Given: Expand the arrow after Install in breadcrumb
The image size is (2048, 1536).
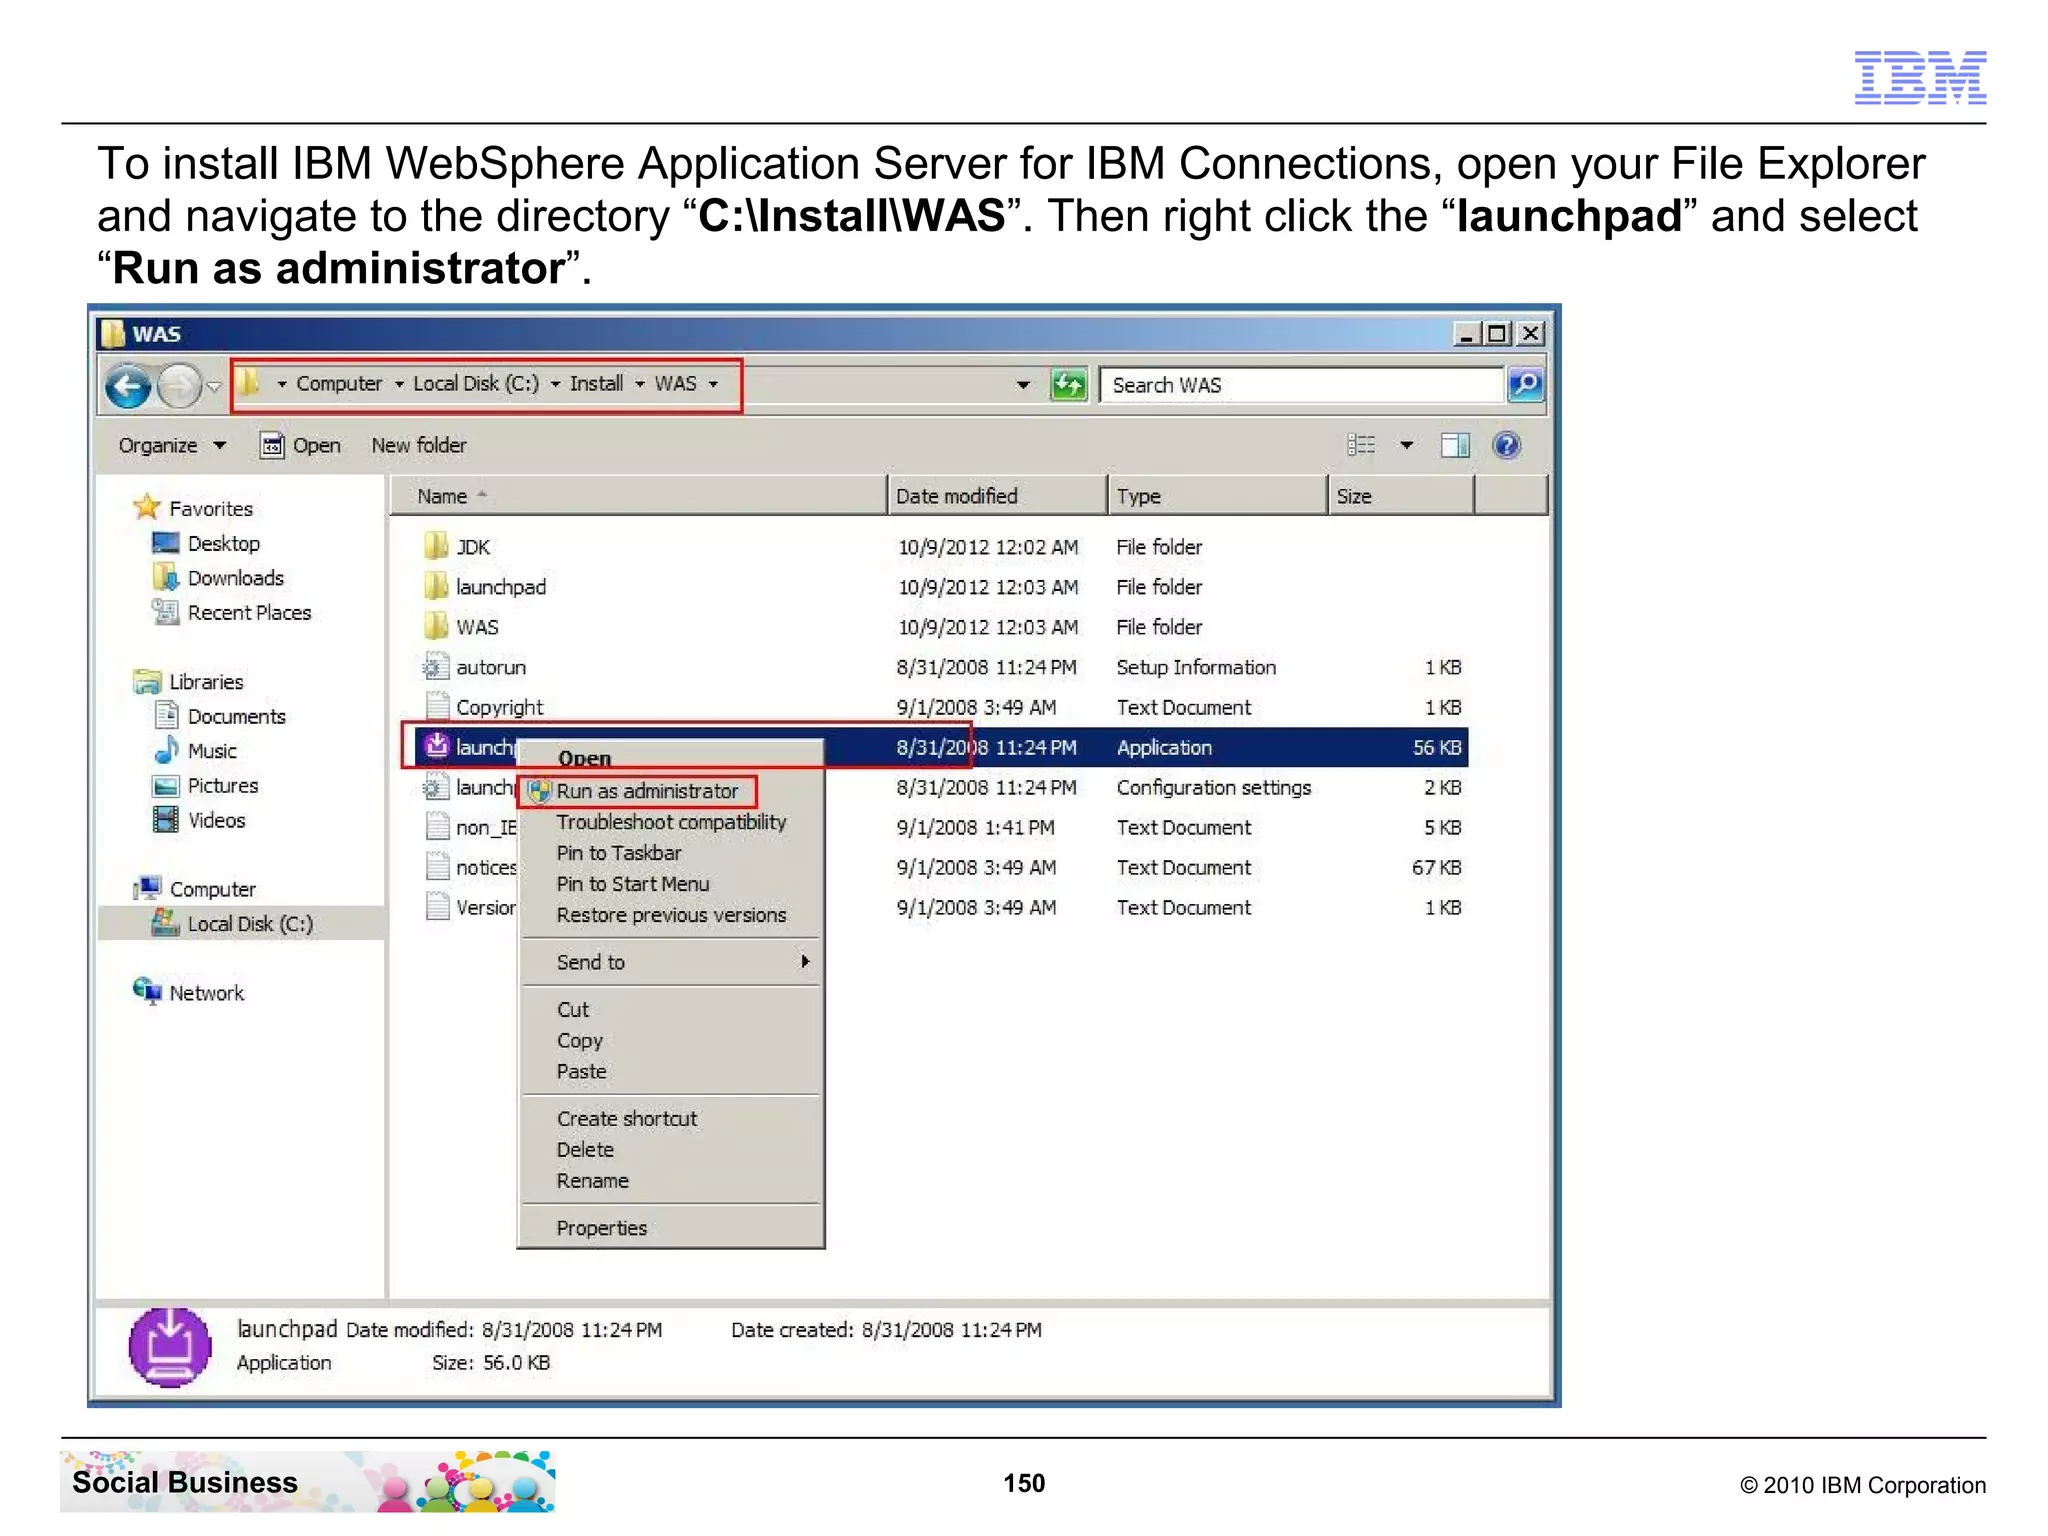Looking at the screenshot, I should [x=639, y=384].
